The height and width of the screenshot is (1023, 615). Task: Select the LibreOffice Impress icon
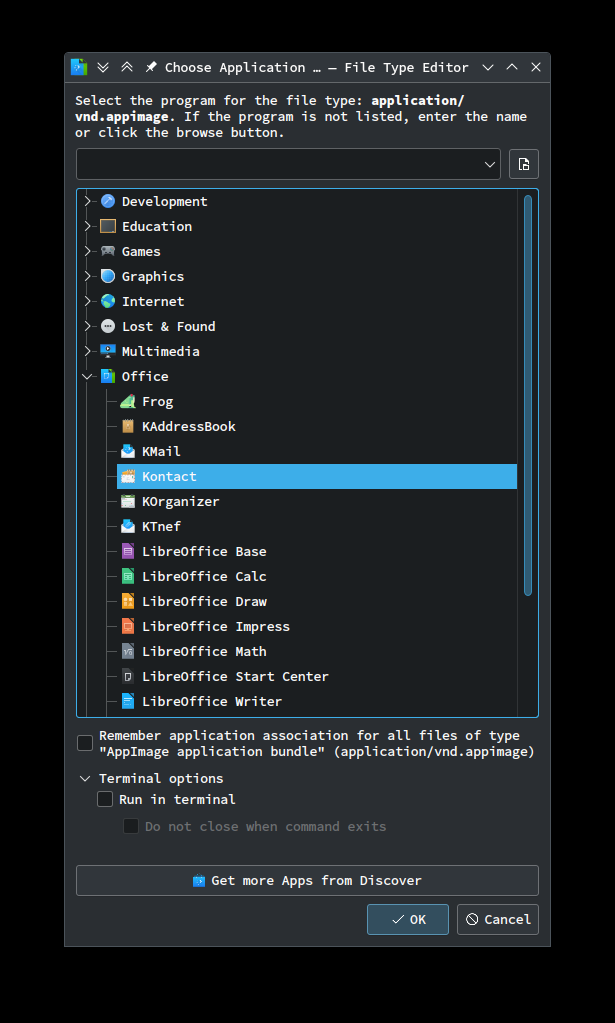coord(128,626)
